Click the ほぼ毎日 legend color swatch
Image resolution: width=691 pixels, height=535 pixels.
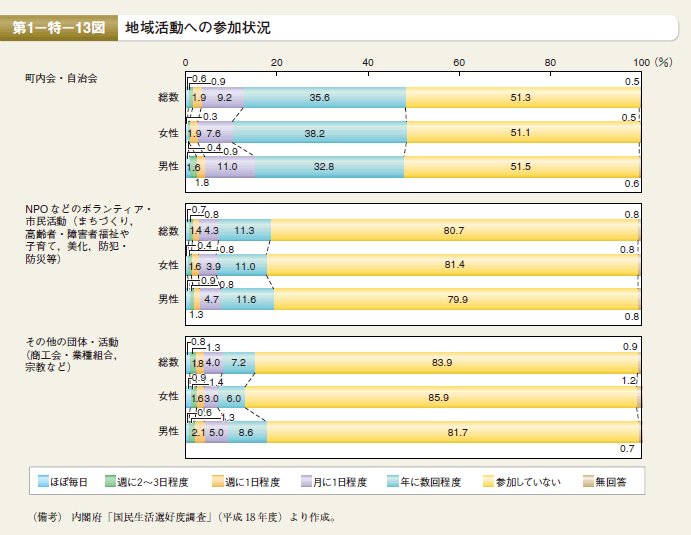coord(44,482)
